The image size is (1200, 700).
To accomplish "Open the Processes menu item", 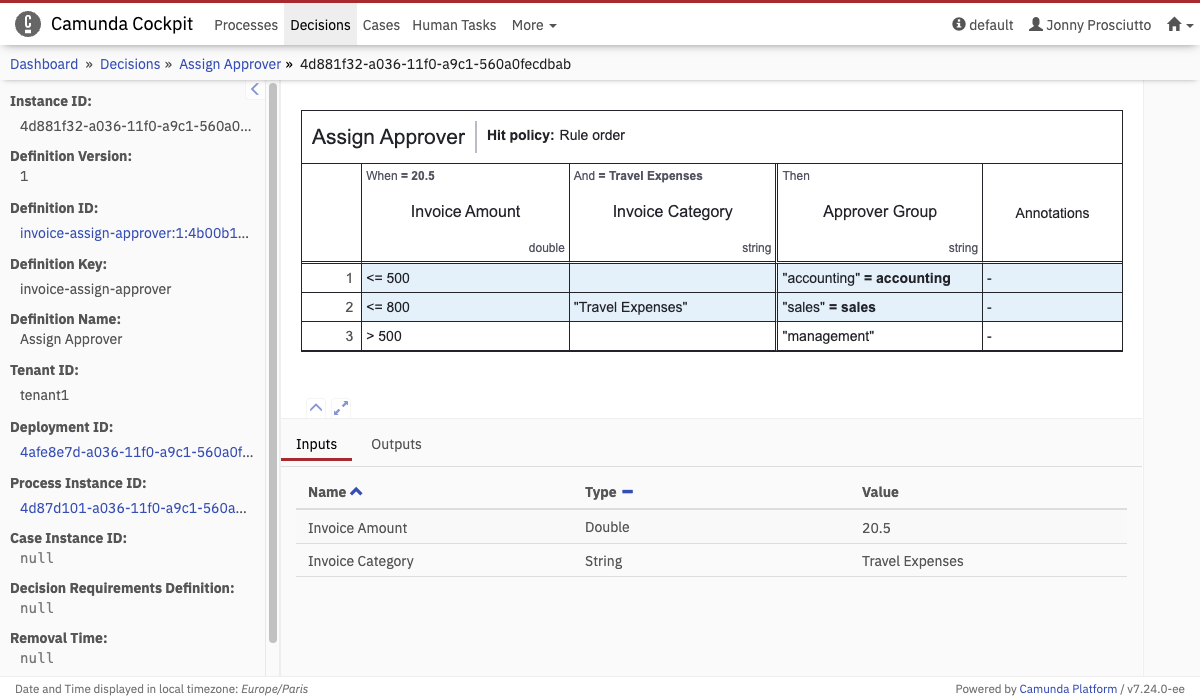I will coord(246,25).
